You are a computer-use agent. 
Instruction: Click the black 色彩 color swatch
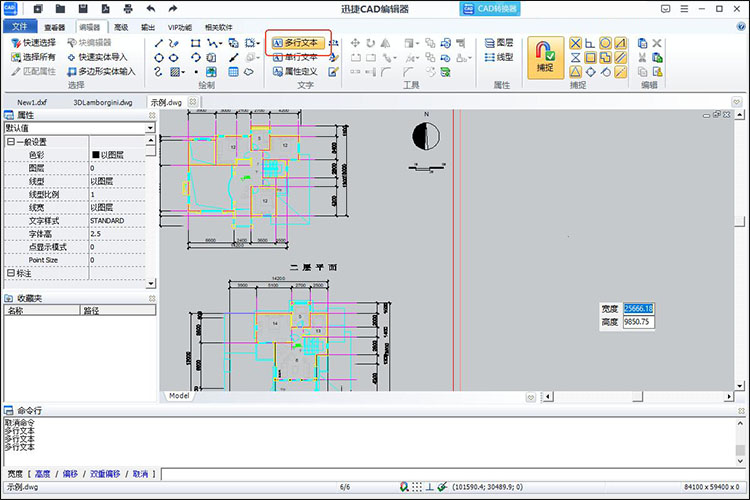click(95, 155)
